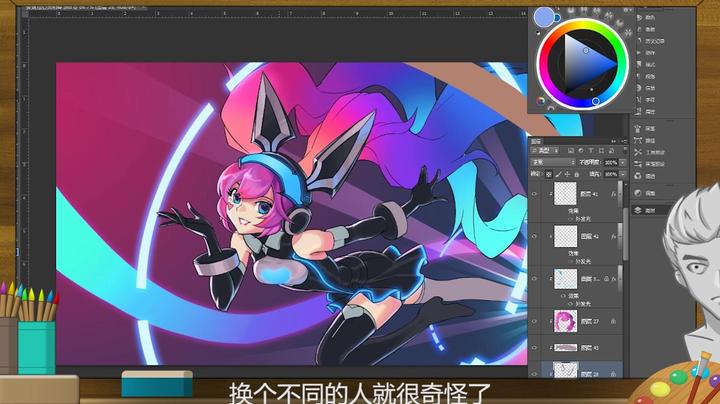720x404 pixels.
Task: Open the 工具预设 tool presets panel icon
Action: [x=638, y=152]
